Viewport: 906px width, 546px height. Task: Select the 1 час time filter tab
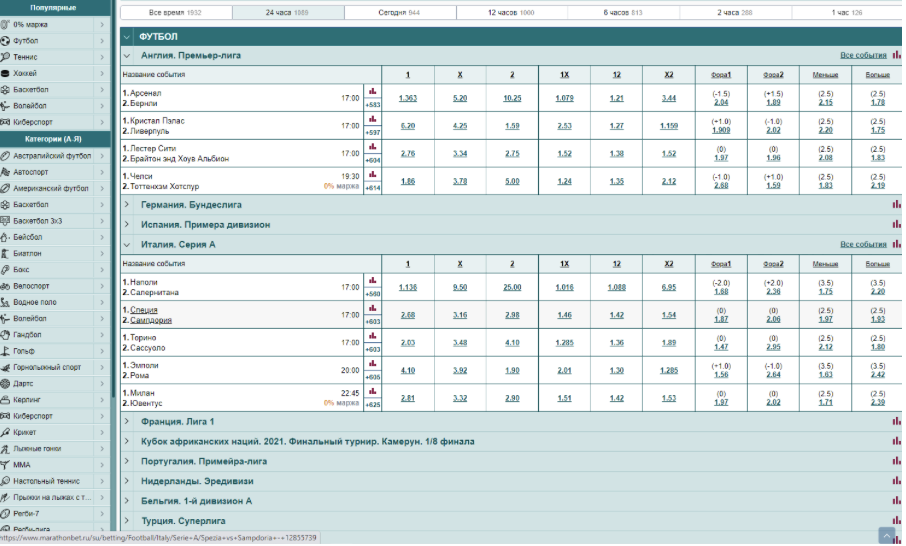click(x=846, y=12)
